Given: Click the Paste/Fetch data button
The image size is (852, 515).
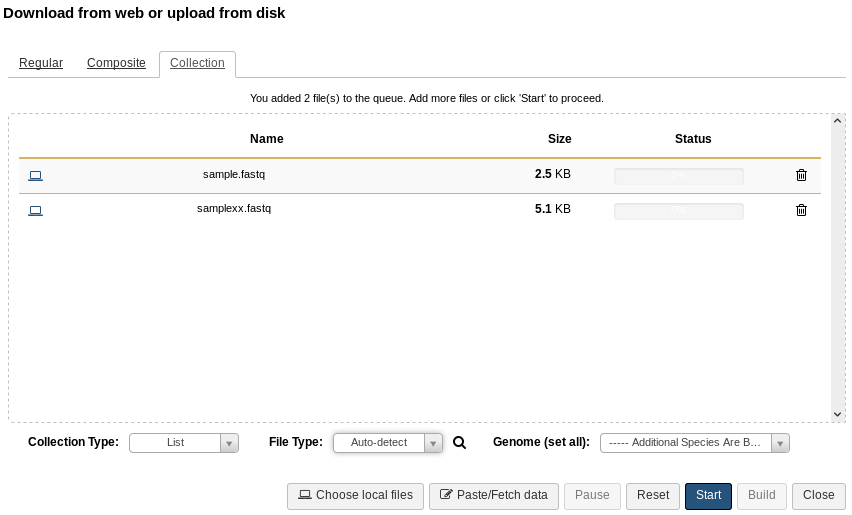Looking at the screenshot, I should 494,496.
